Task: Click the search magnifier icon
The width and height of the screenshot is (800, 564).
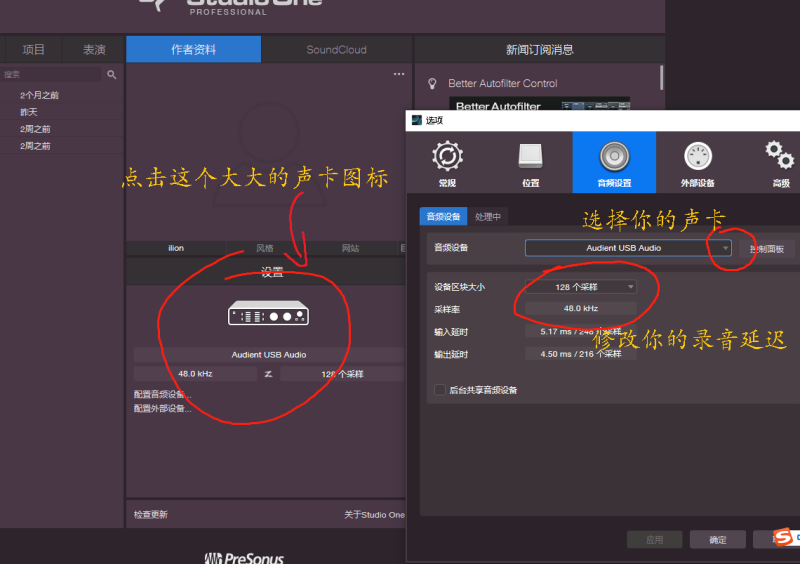Action: pyautogui.click(x=112, y=75)
